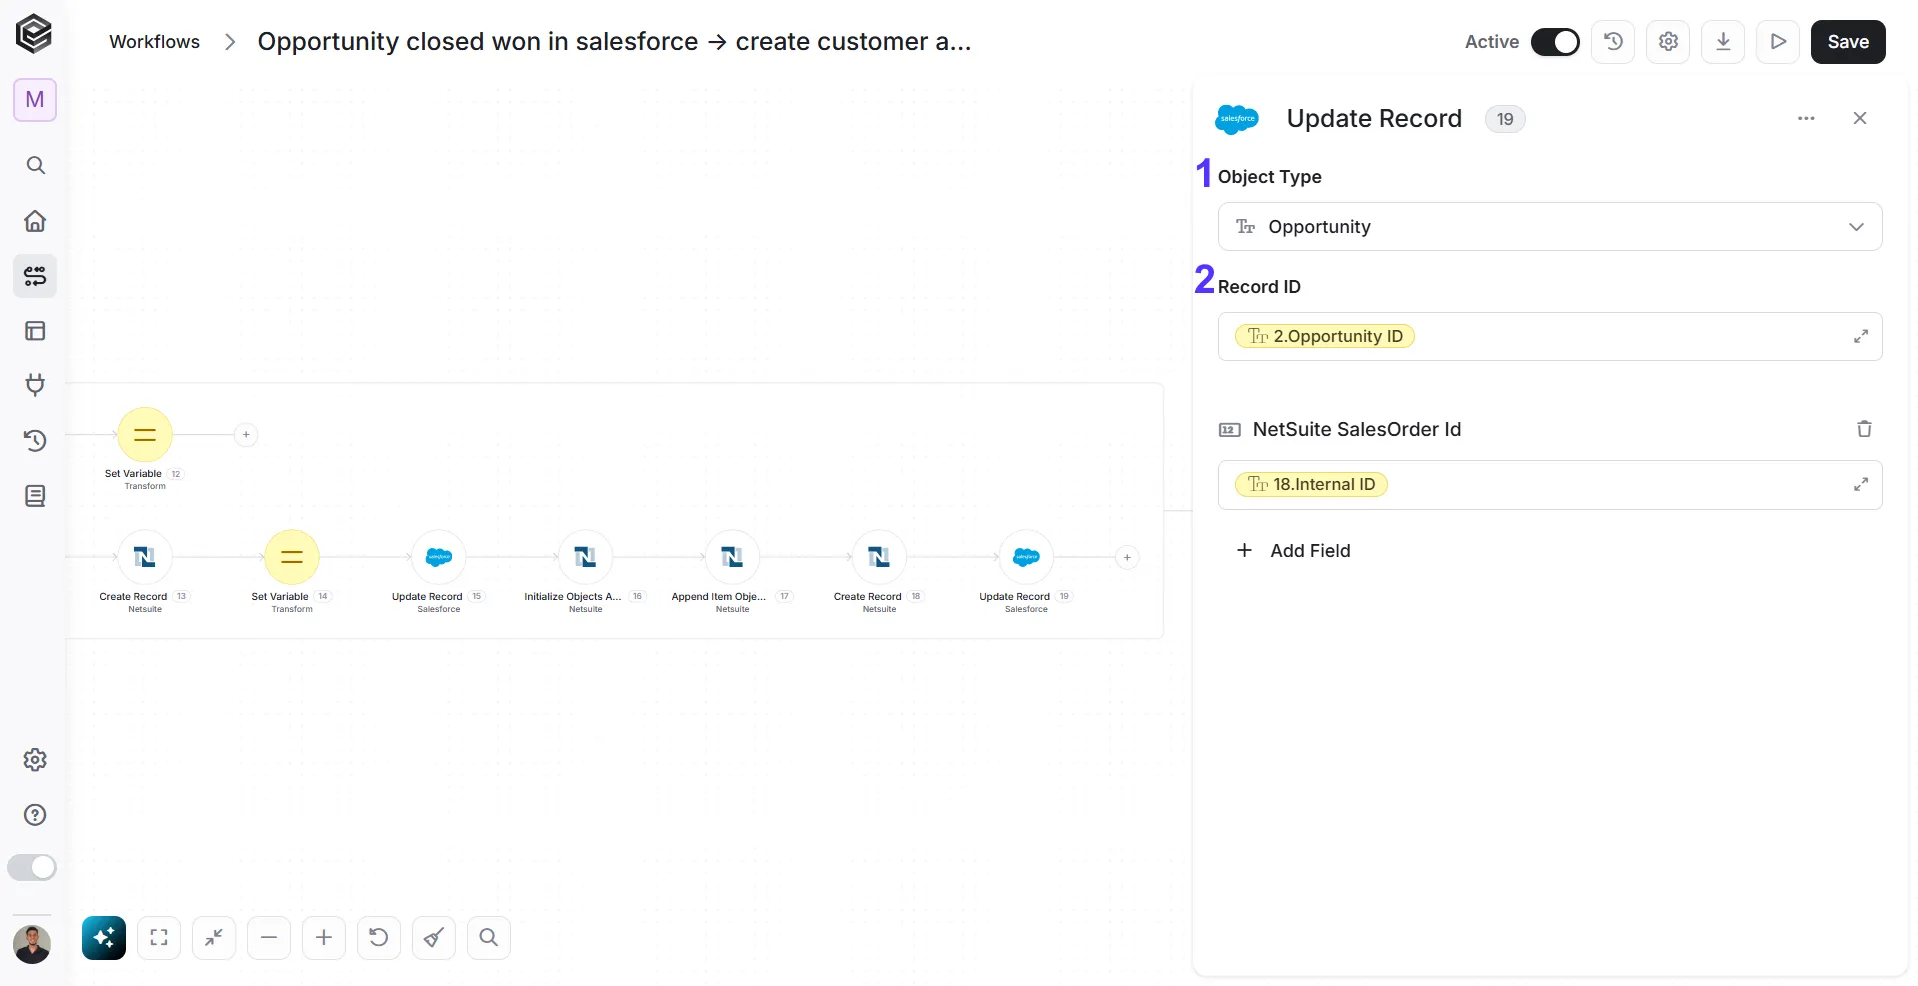Viewport: 1918px width, 986px height.
Task: Click the fit-to-screen canvas icon
Action: (159, 938)
